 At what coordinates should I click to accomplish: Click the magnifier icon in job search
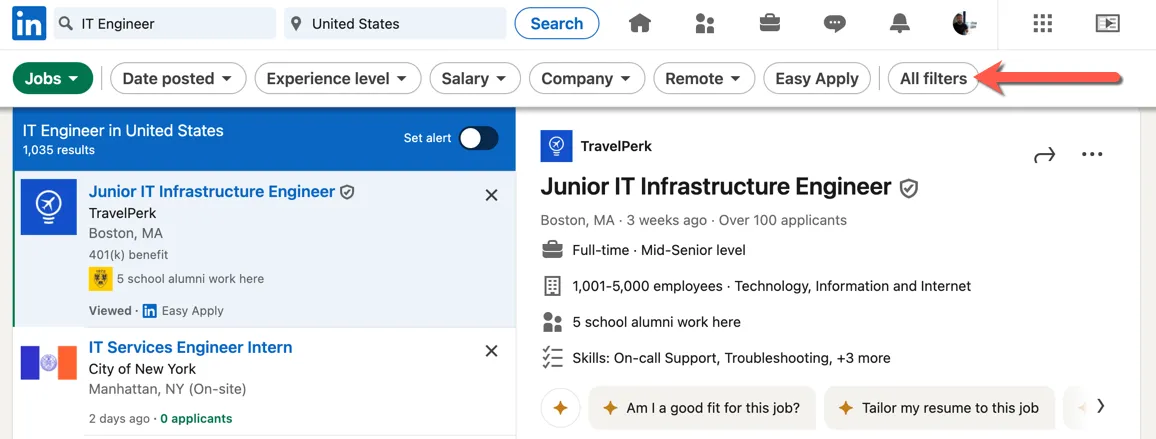(66, 24)
